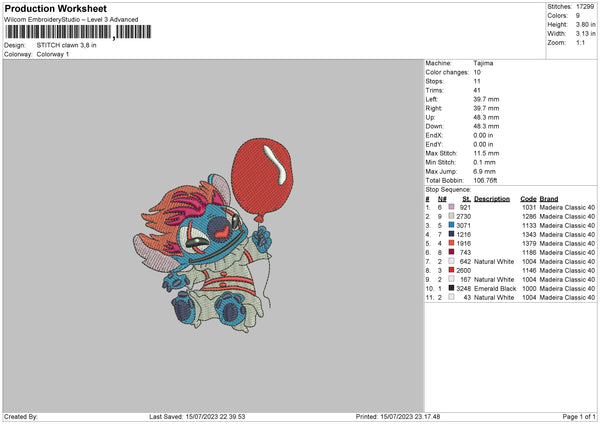Click the white swatch beside stitch count 167
The image size is (600, 424).
tap(451, 279)
